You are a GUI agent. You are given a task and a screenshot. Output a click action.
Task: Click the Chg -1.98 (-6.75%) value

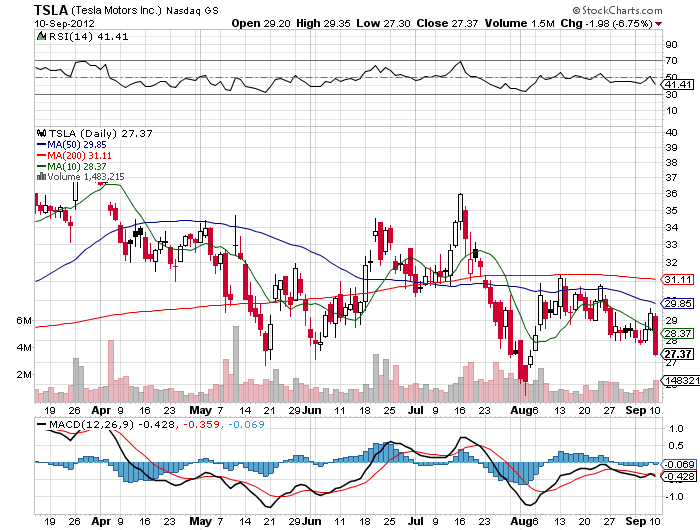pos(607,24)
